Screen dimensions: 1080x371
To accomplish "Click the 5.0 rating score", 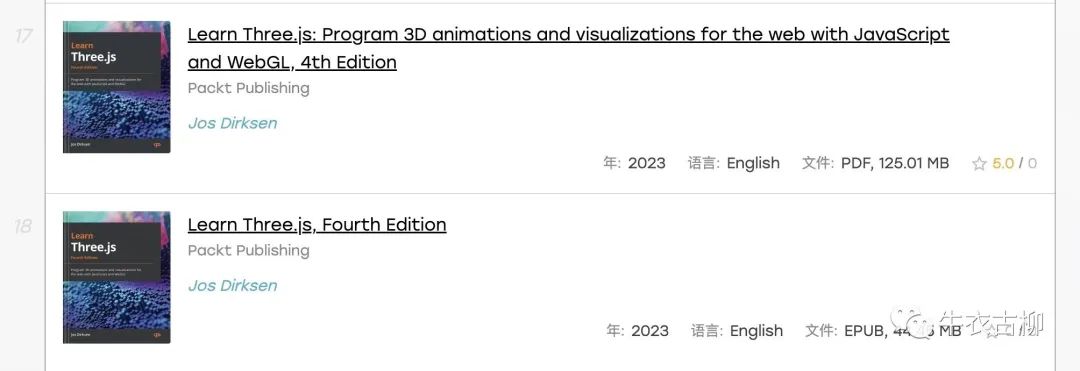I will 1003,164.
